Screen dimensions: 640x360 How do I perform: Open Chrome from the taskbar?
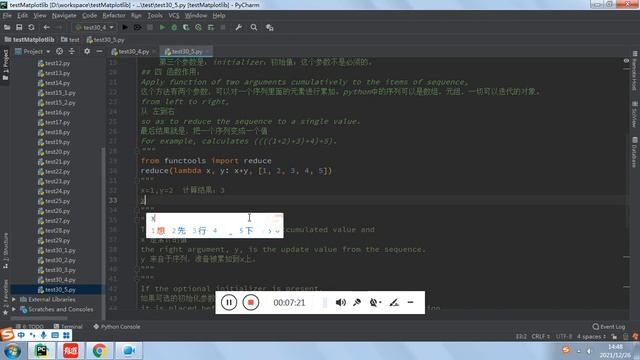(x=99, y=351)
